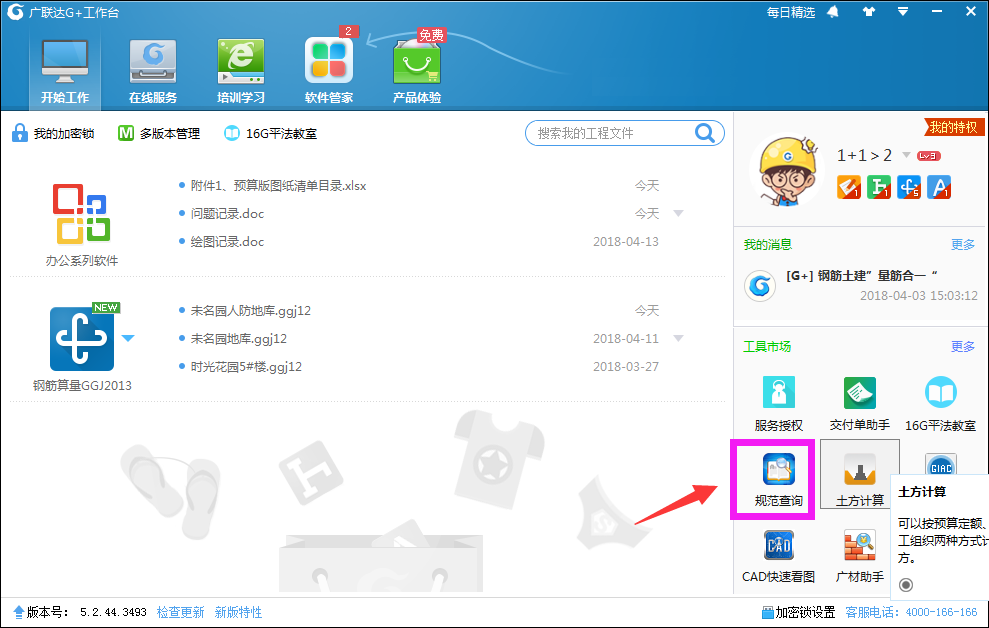Open the dropdown arrow beside GGJ2013 icon
This screenshot has height=628, width=989.
128,339
